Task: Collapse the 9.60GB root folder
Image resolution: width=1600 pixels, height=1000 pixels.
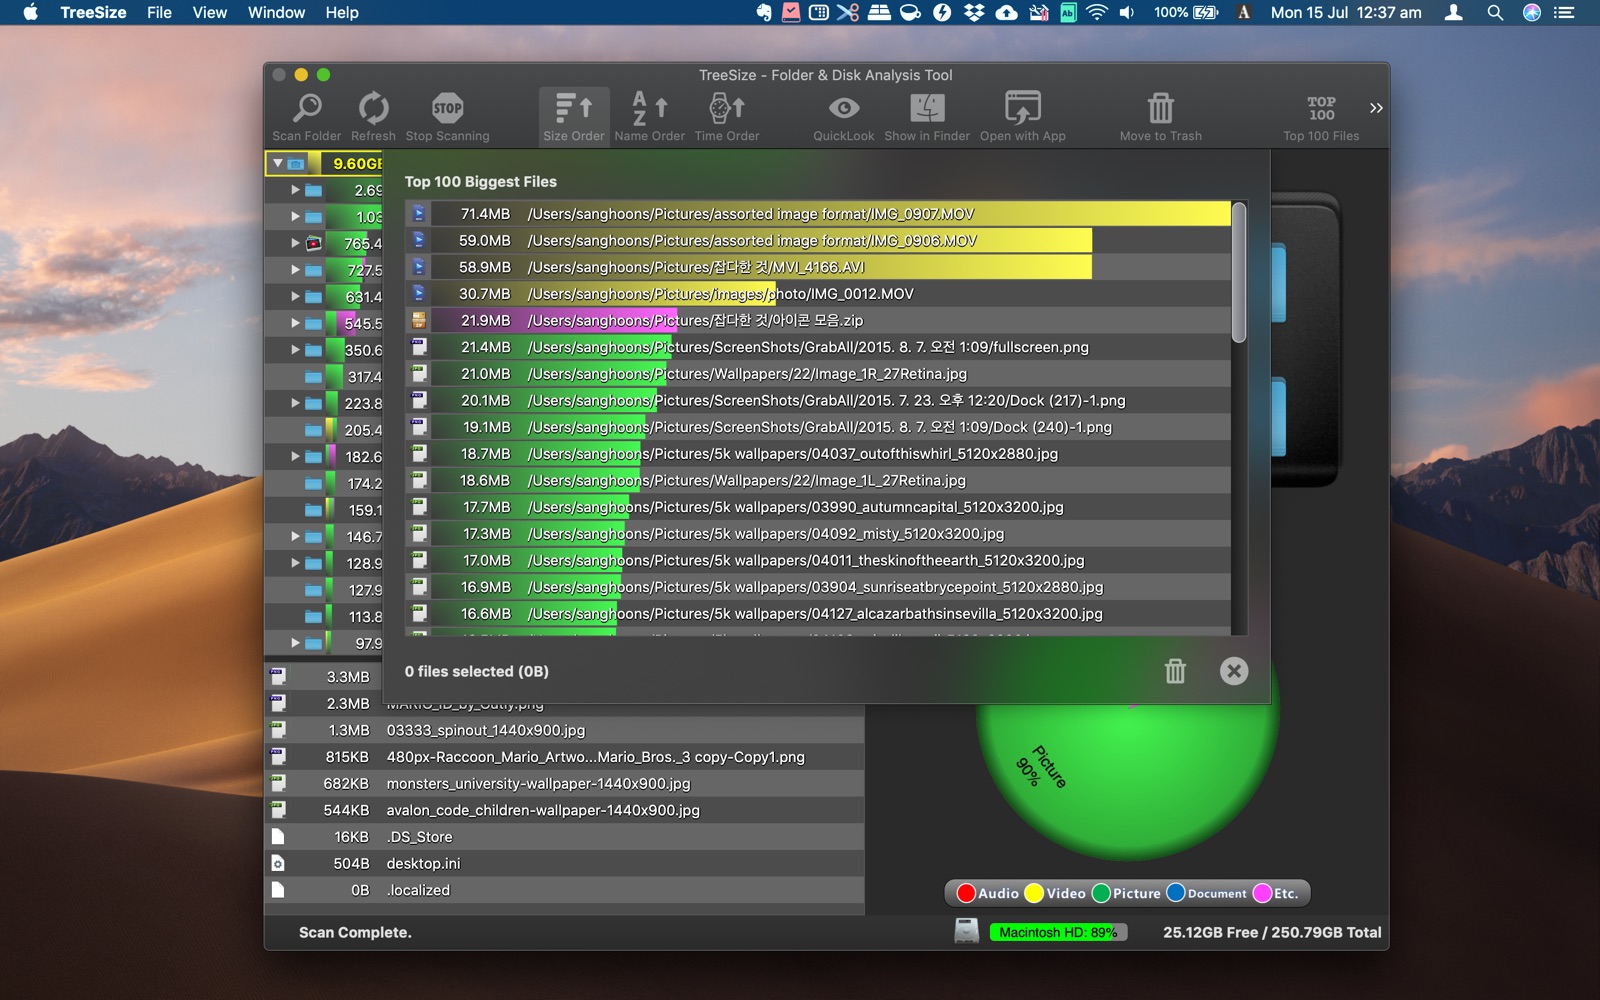Action: coord(278,163)
